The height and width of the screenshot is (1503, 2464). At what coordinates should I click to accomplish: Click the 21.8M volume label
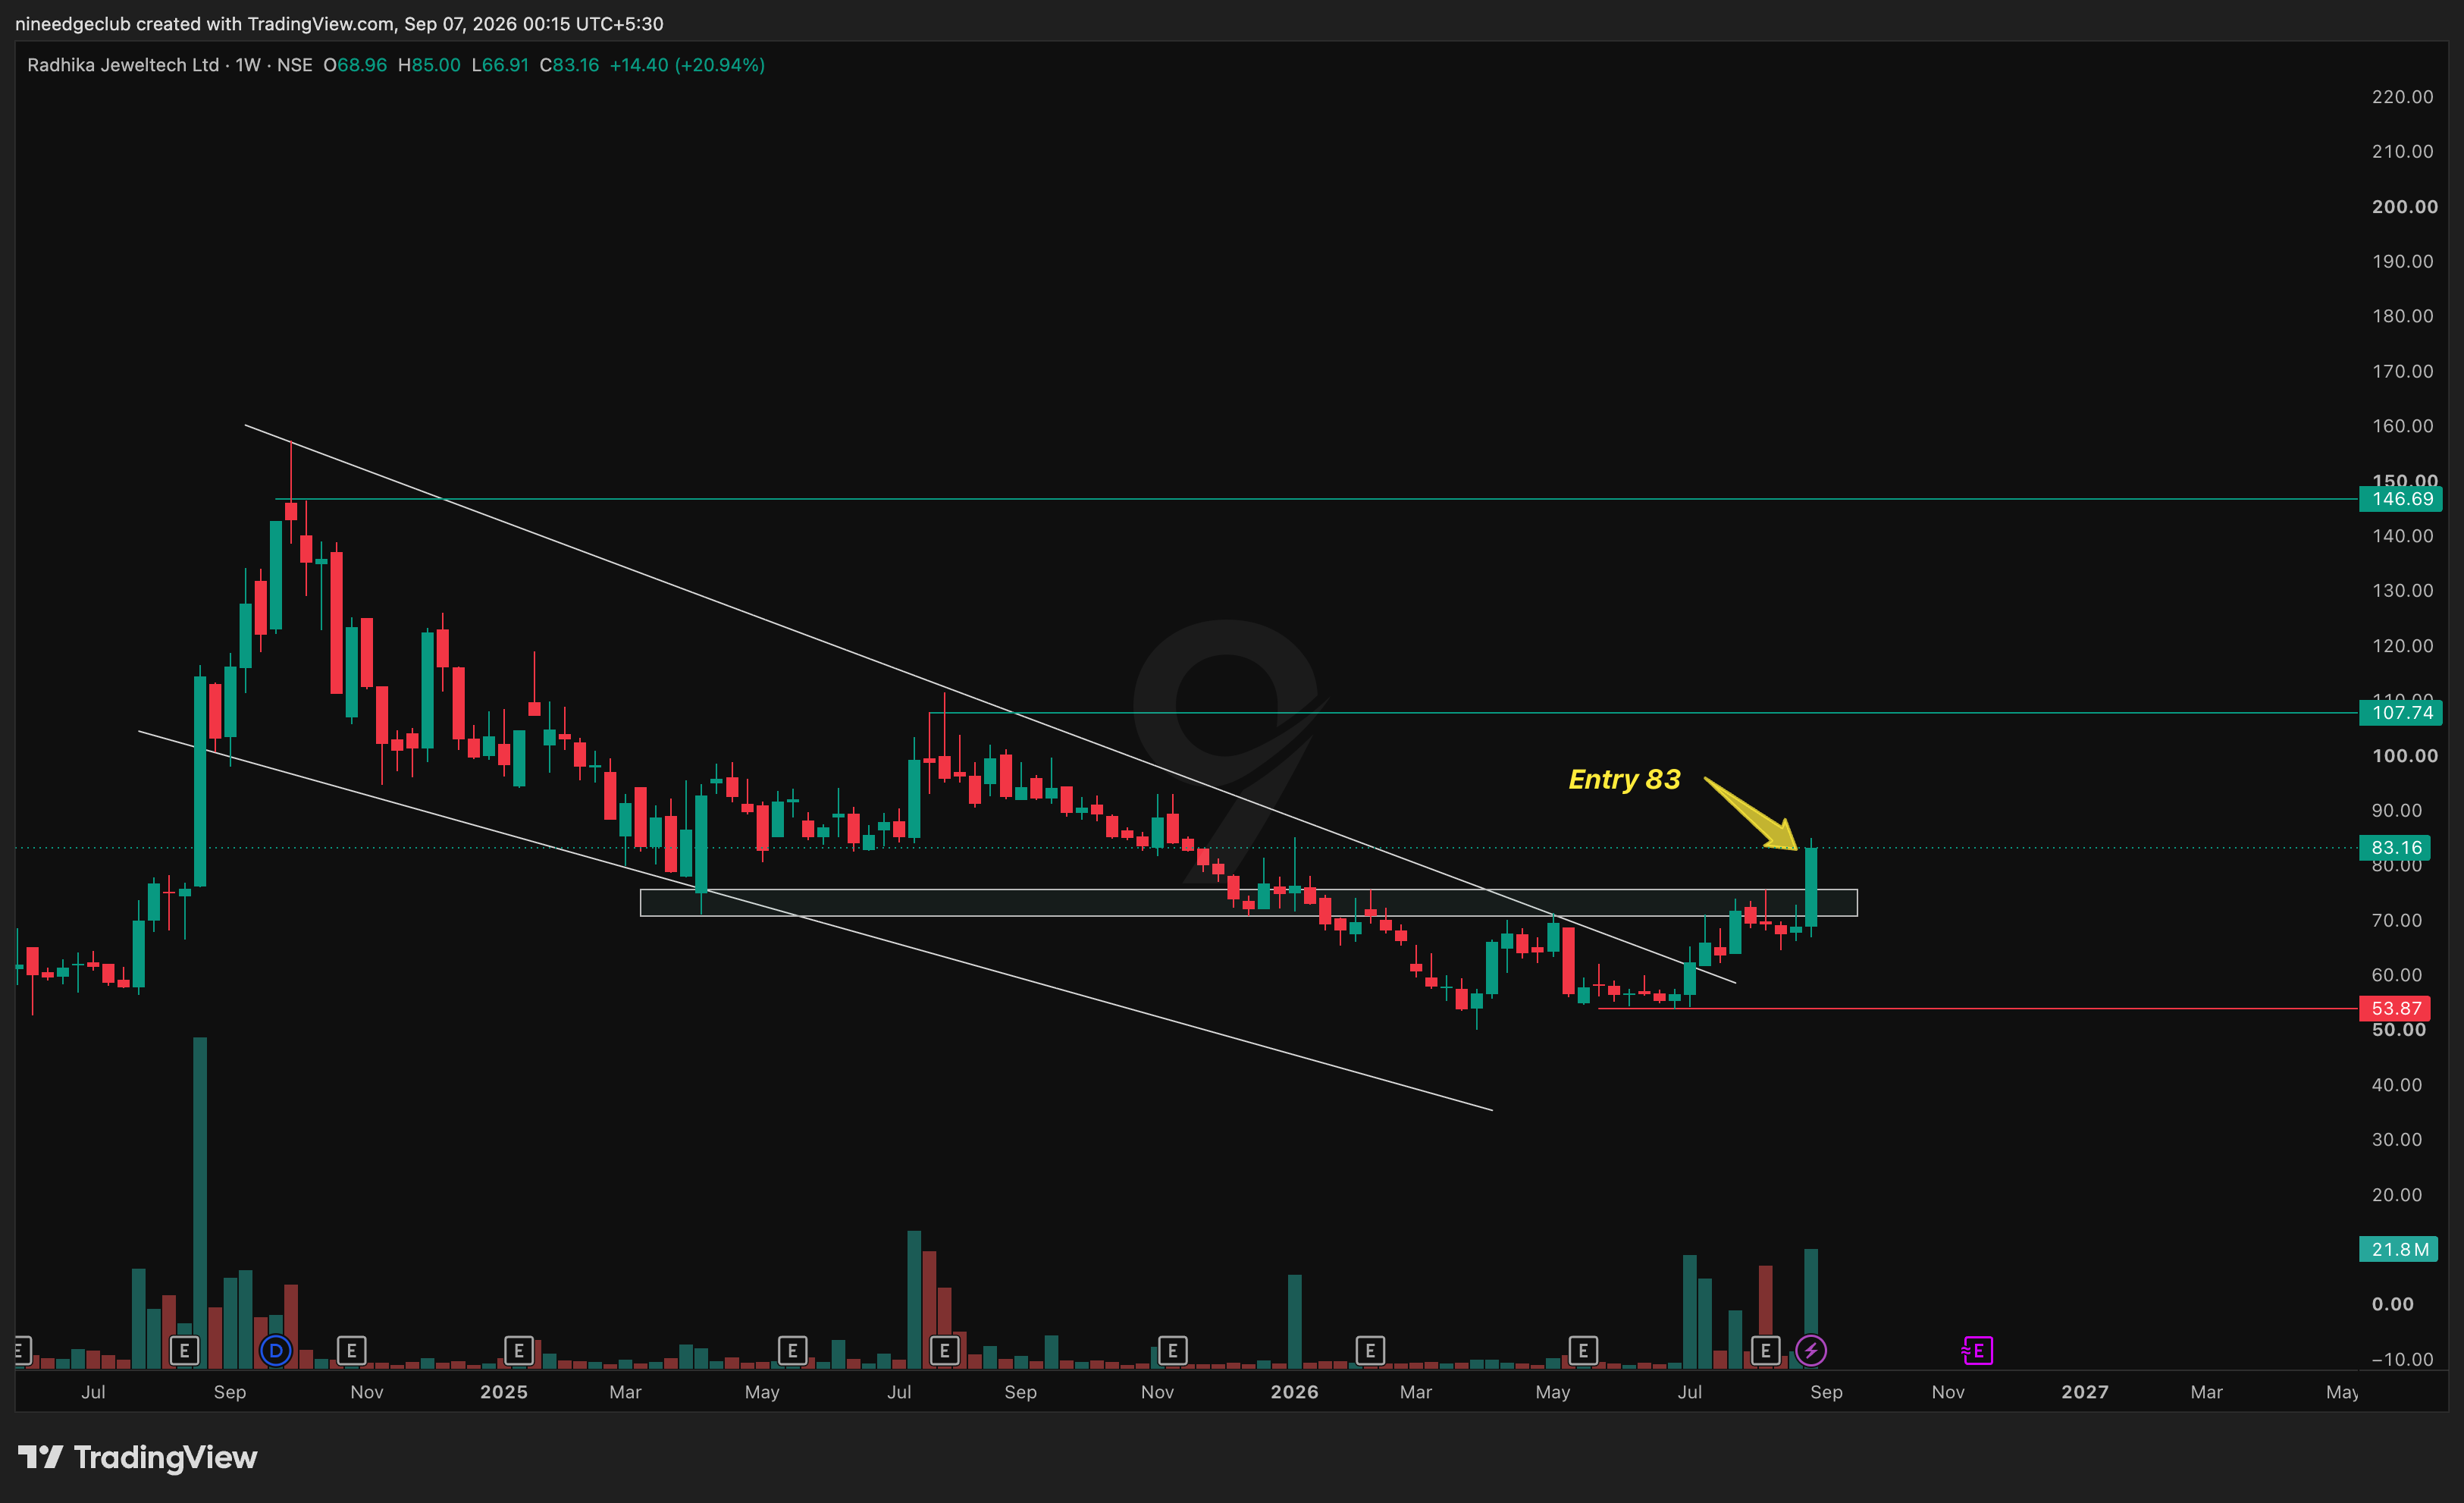[x=2398, y=1249]
